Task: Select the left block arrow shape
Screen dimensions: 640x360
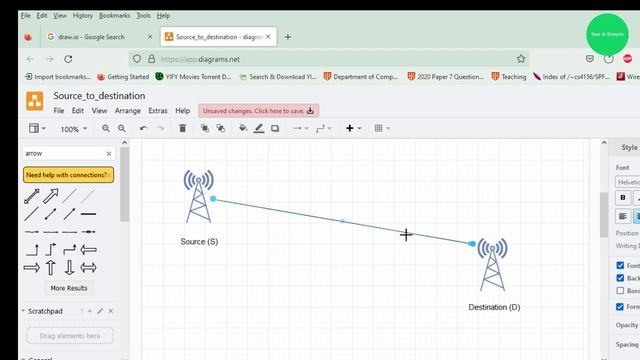Action: (89, 249)
